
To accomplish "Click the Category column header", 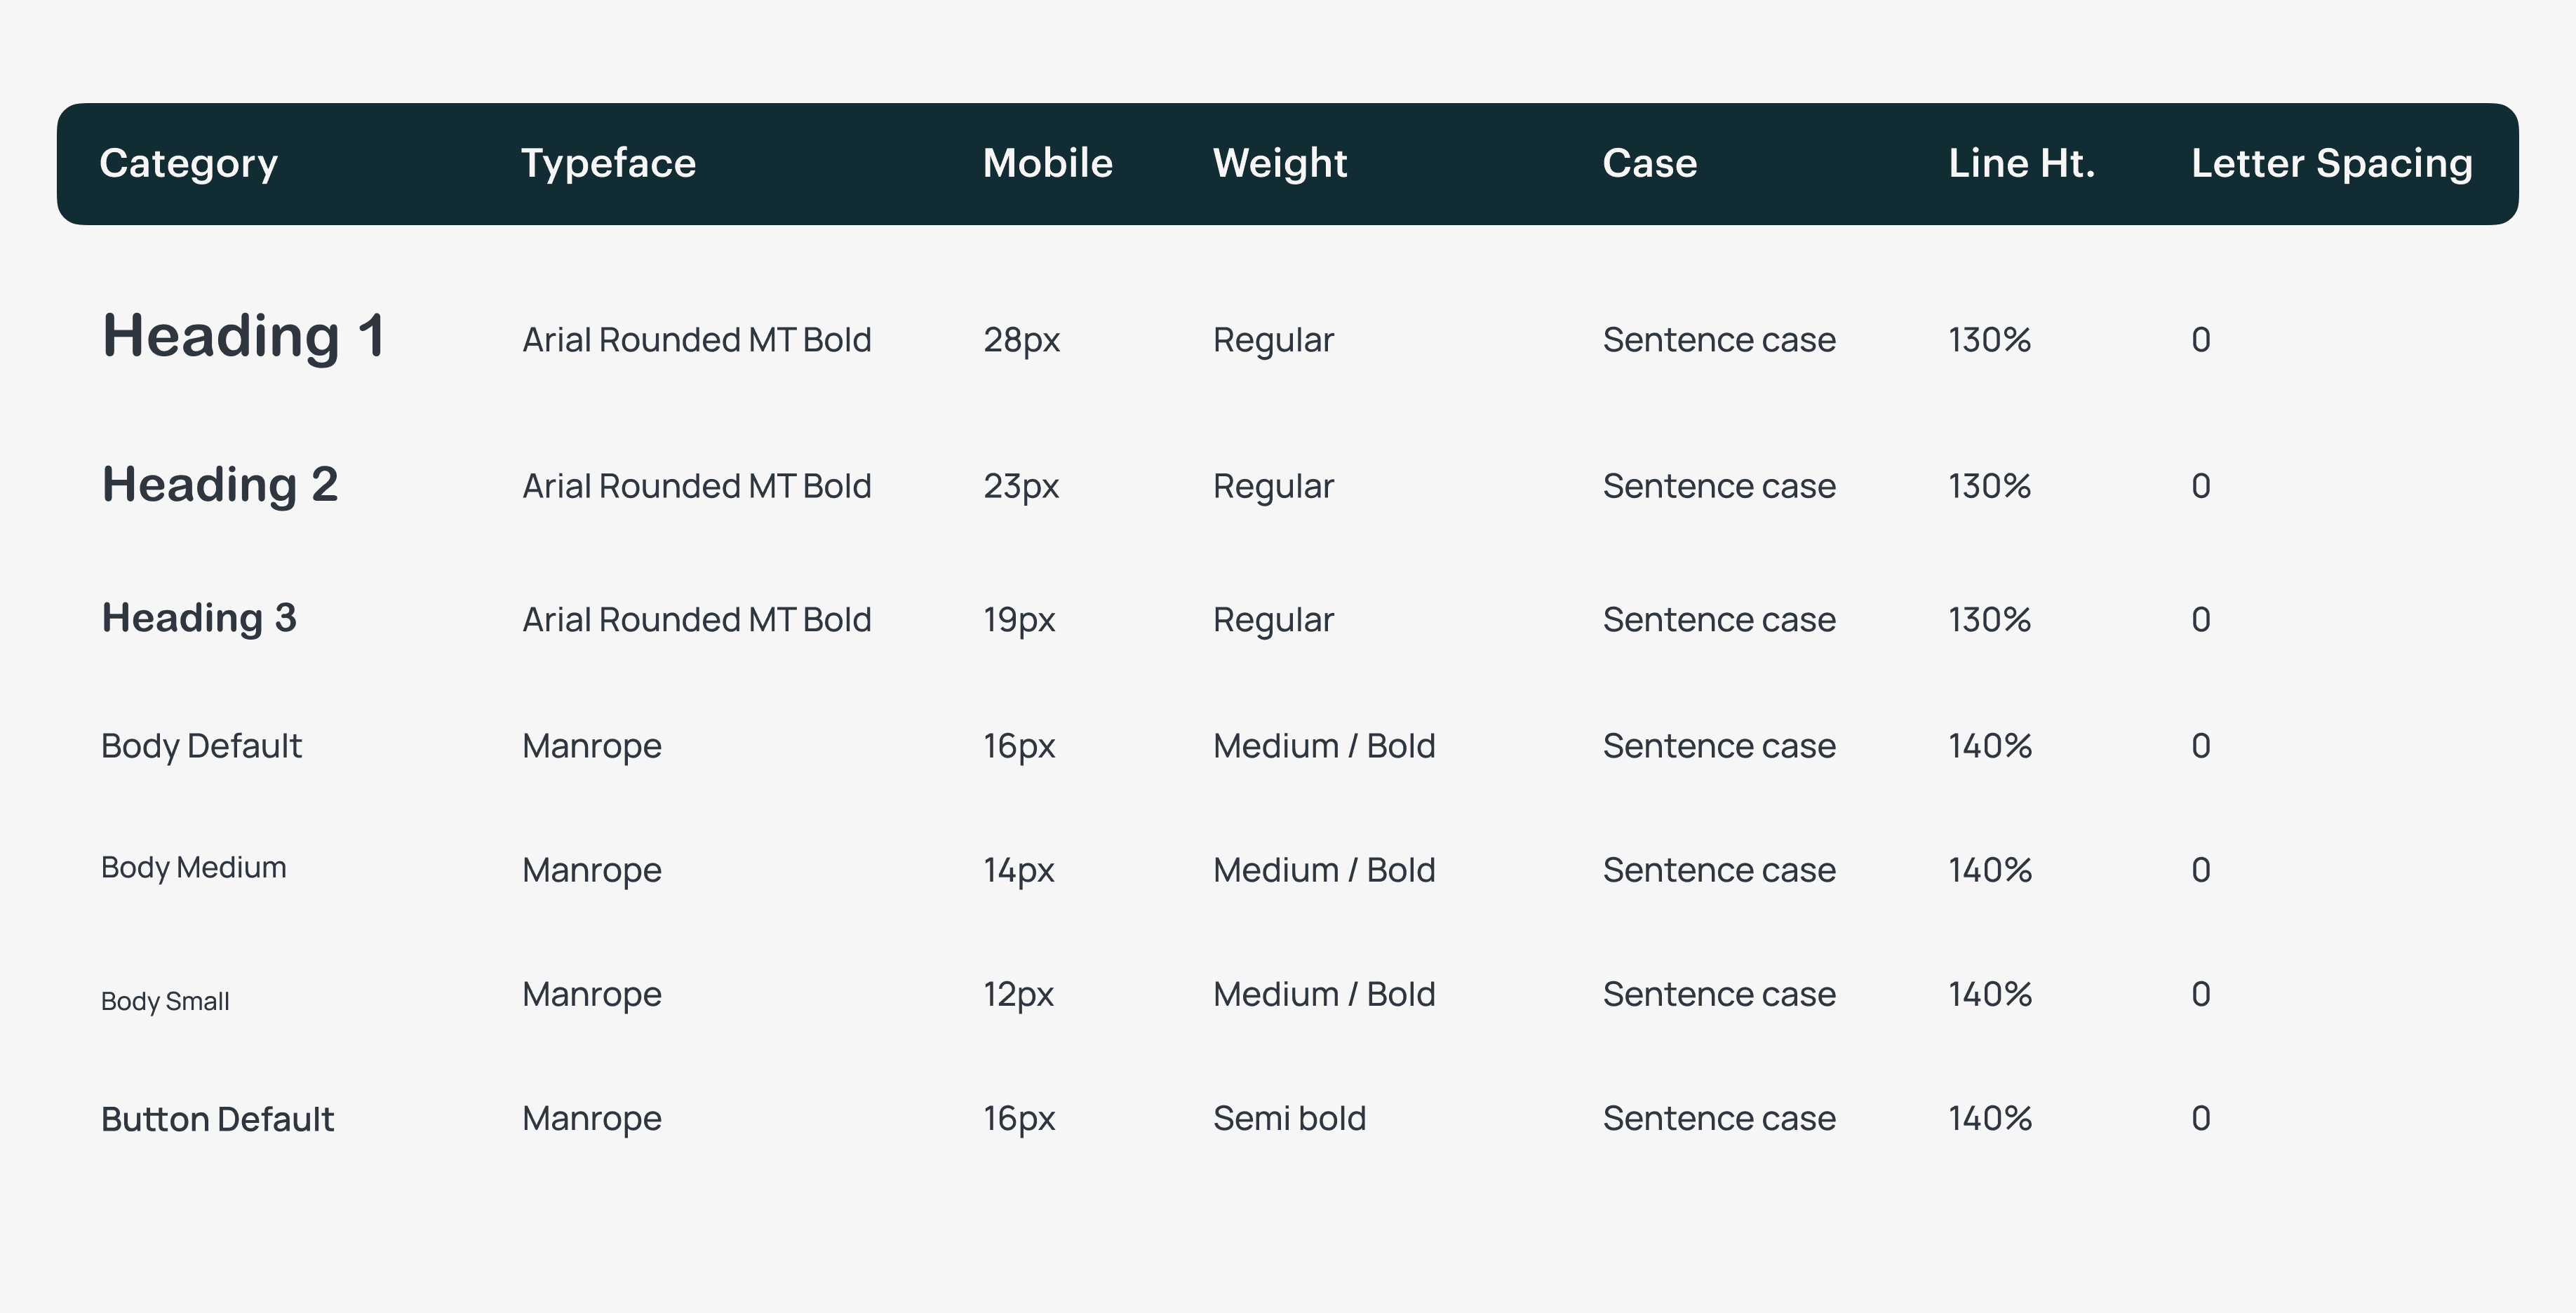I will [188, 164].
